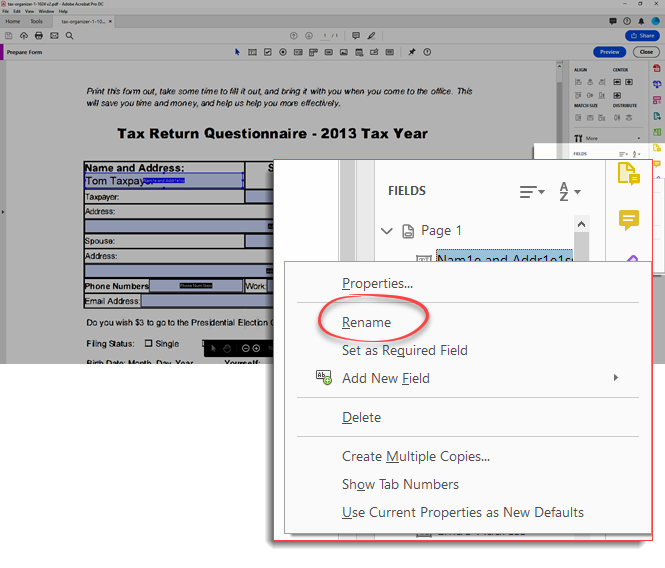Choose the Add Dropdown List tool
Image resolution: width=665 pixels, height=568 pixels.
313,52
